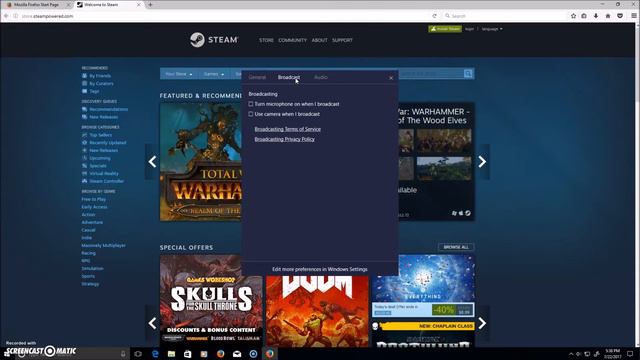Expand the Your Store dropdown
Viewport: 640px width, 360px height.
[x=179, y=74]
